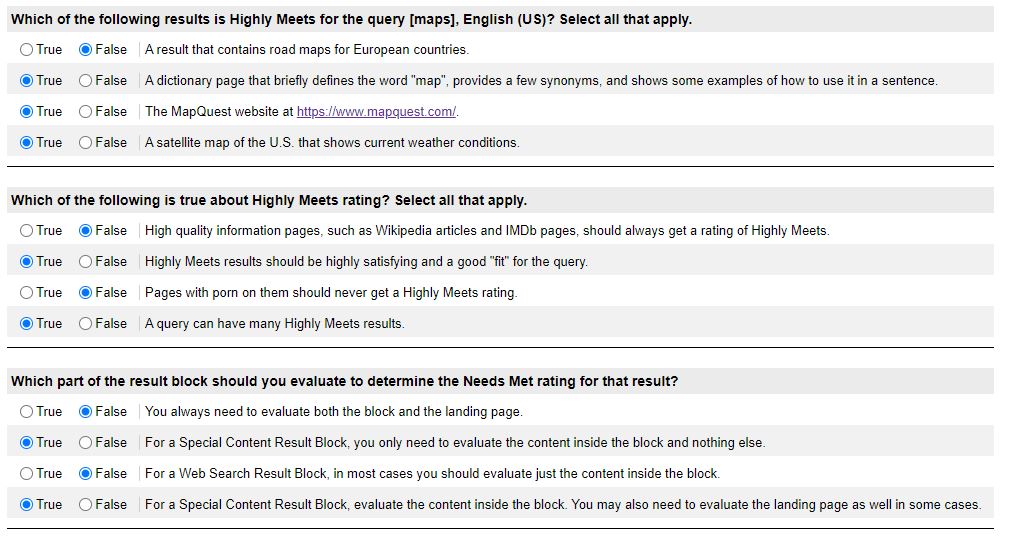Select True for Web Search Result Block statement
The height and width of the screenshot is (540, 1009).
[x=26, y=473]
